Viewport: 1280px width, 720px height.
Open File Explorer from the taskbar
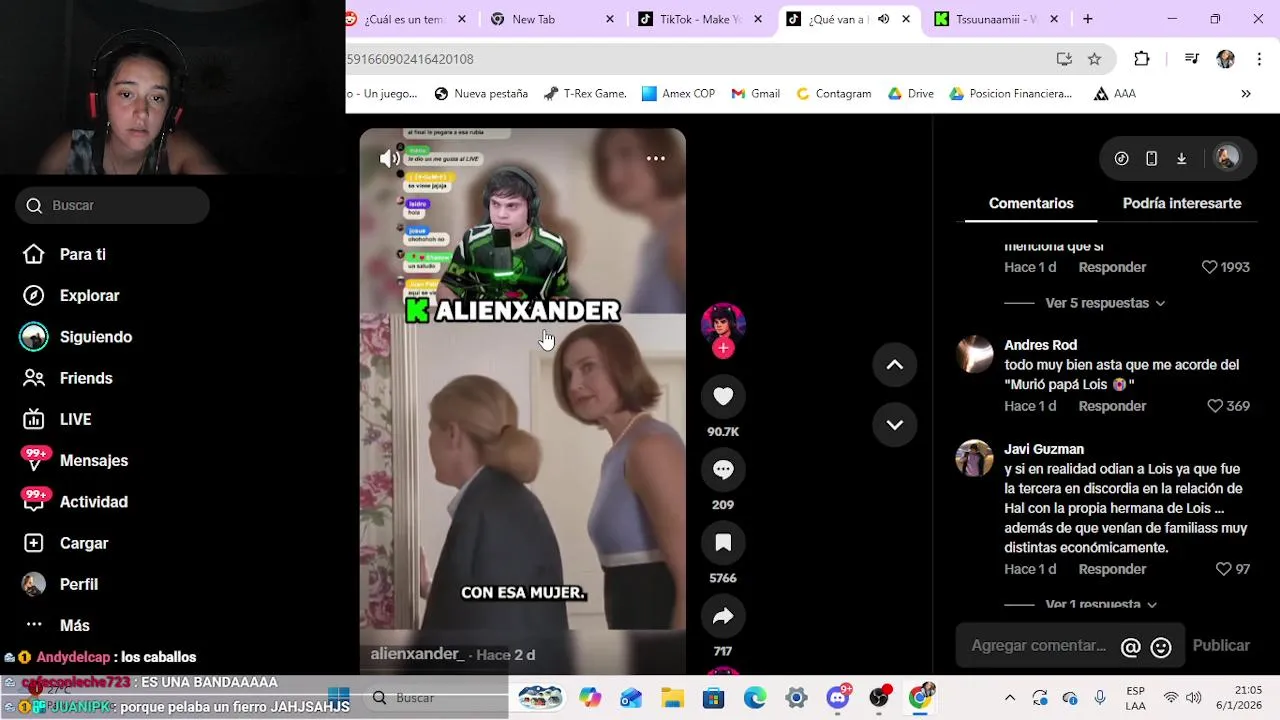[672, 698]
